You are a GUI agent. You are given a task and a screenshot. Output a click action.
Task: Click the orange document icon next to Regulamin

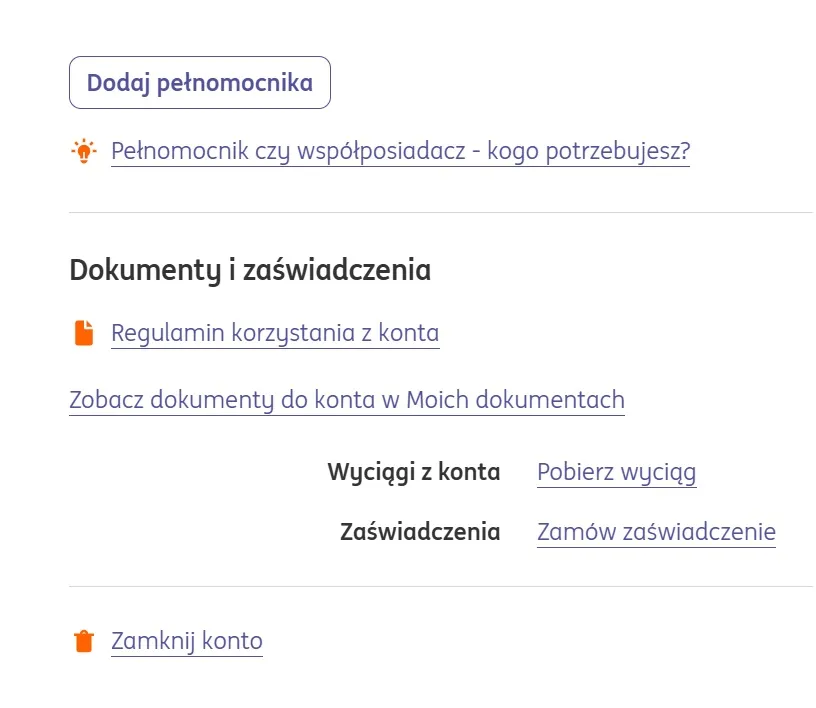point(84,332)
